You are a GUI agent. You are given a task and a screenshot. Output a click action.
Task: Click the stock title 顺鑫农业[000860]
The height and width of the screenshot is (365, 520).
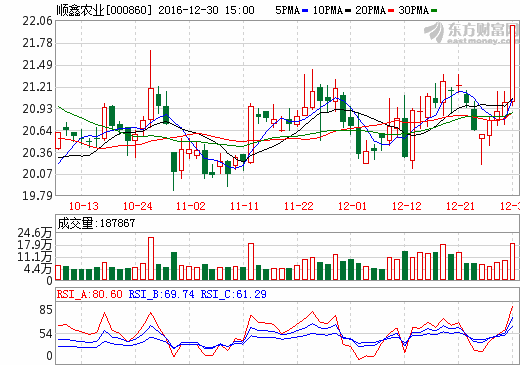pos(104,10)
